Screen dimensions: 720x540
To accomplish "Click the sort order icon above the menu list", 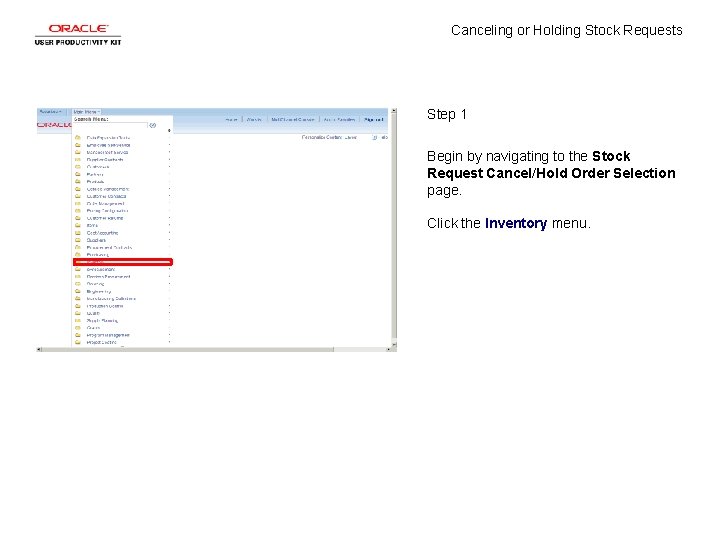I will 169,130.
